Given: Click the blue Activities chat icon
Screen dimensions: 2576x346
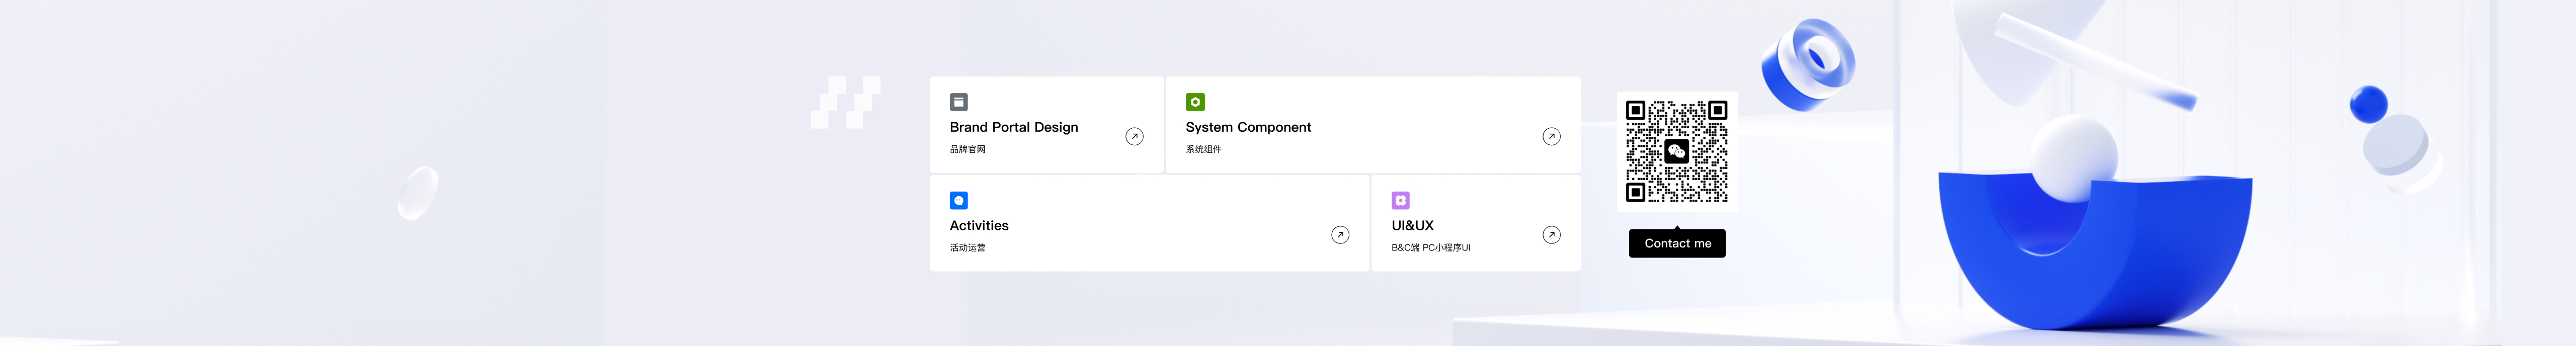Looking at the screenshot, I should click(958, 200).
